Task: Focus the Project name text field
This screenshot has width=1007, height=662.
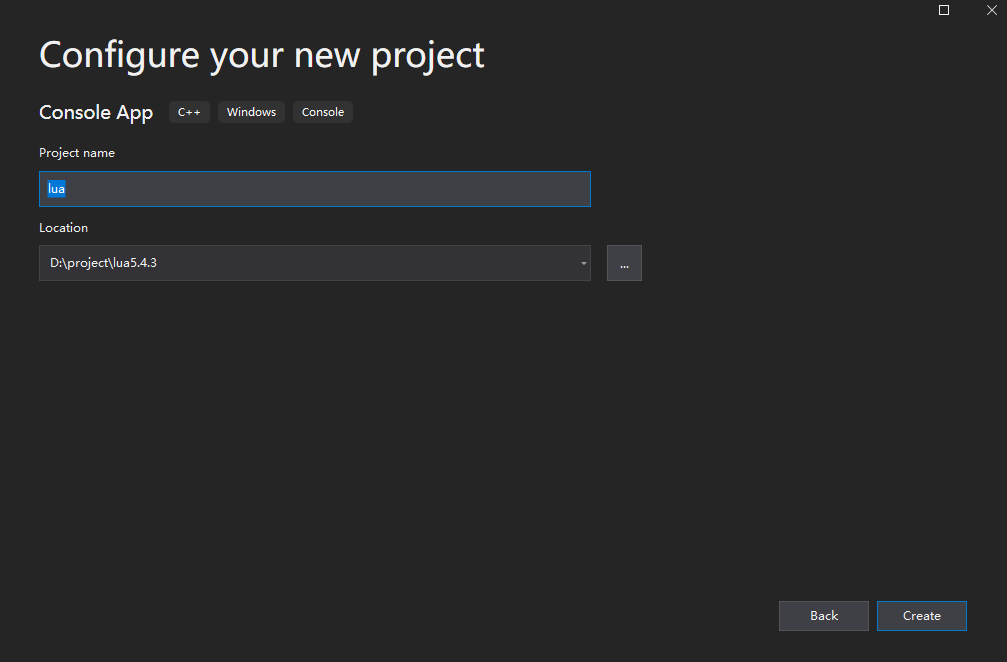Action: pos(315,189)
